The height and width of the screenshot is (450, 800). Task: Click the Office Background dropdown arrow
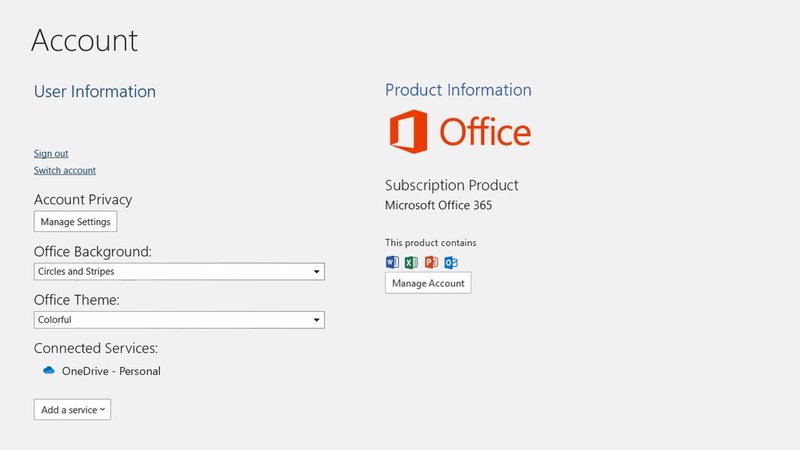click(317, 271)
